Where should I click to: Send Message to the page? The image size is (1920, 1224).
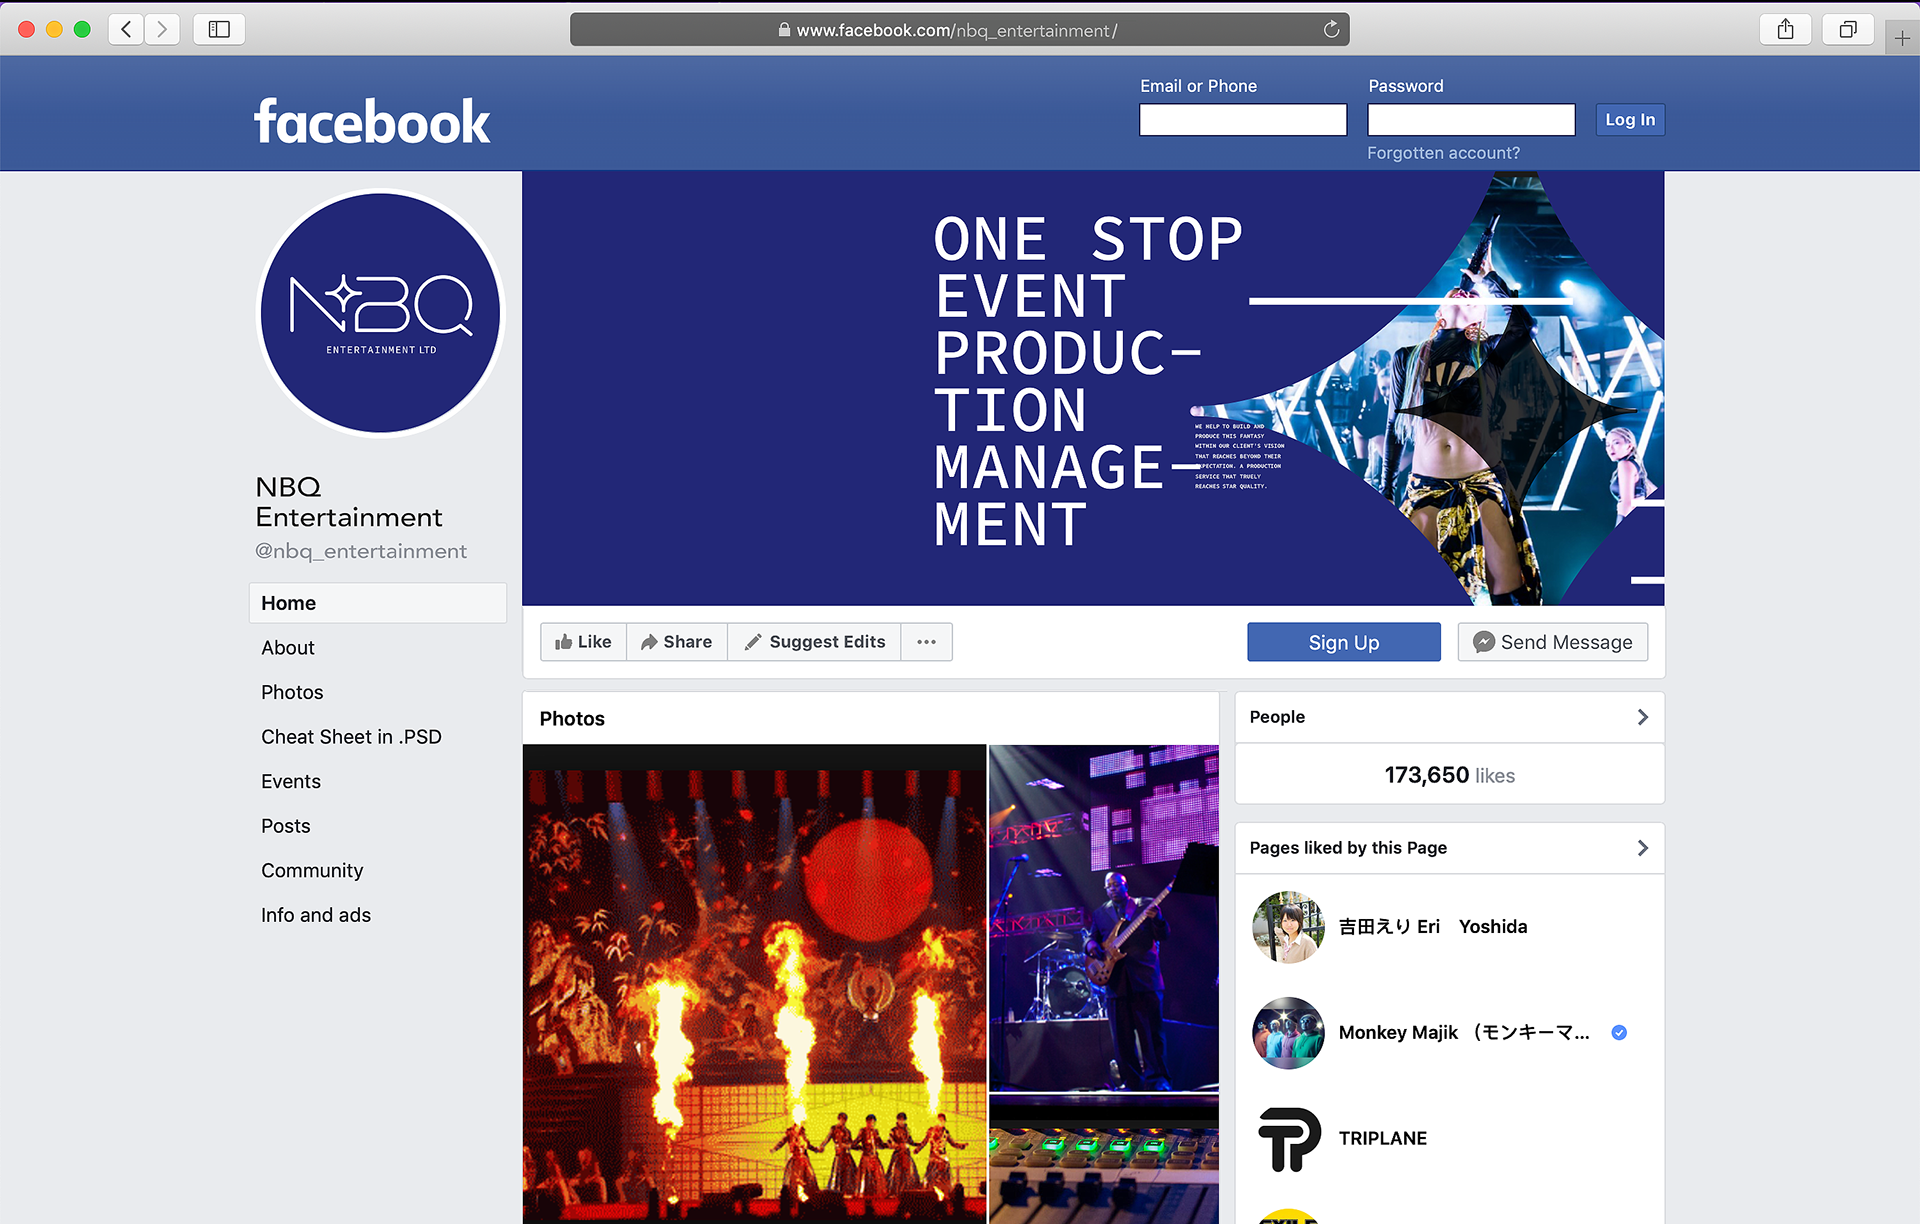point(1553,642)
